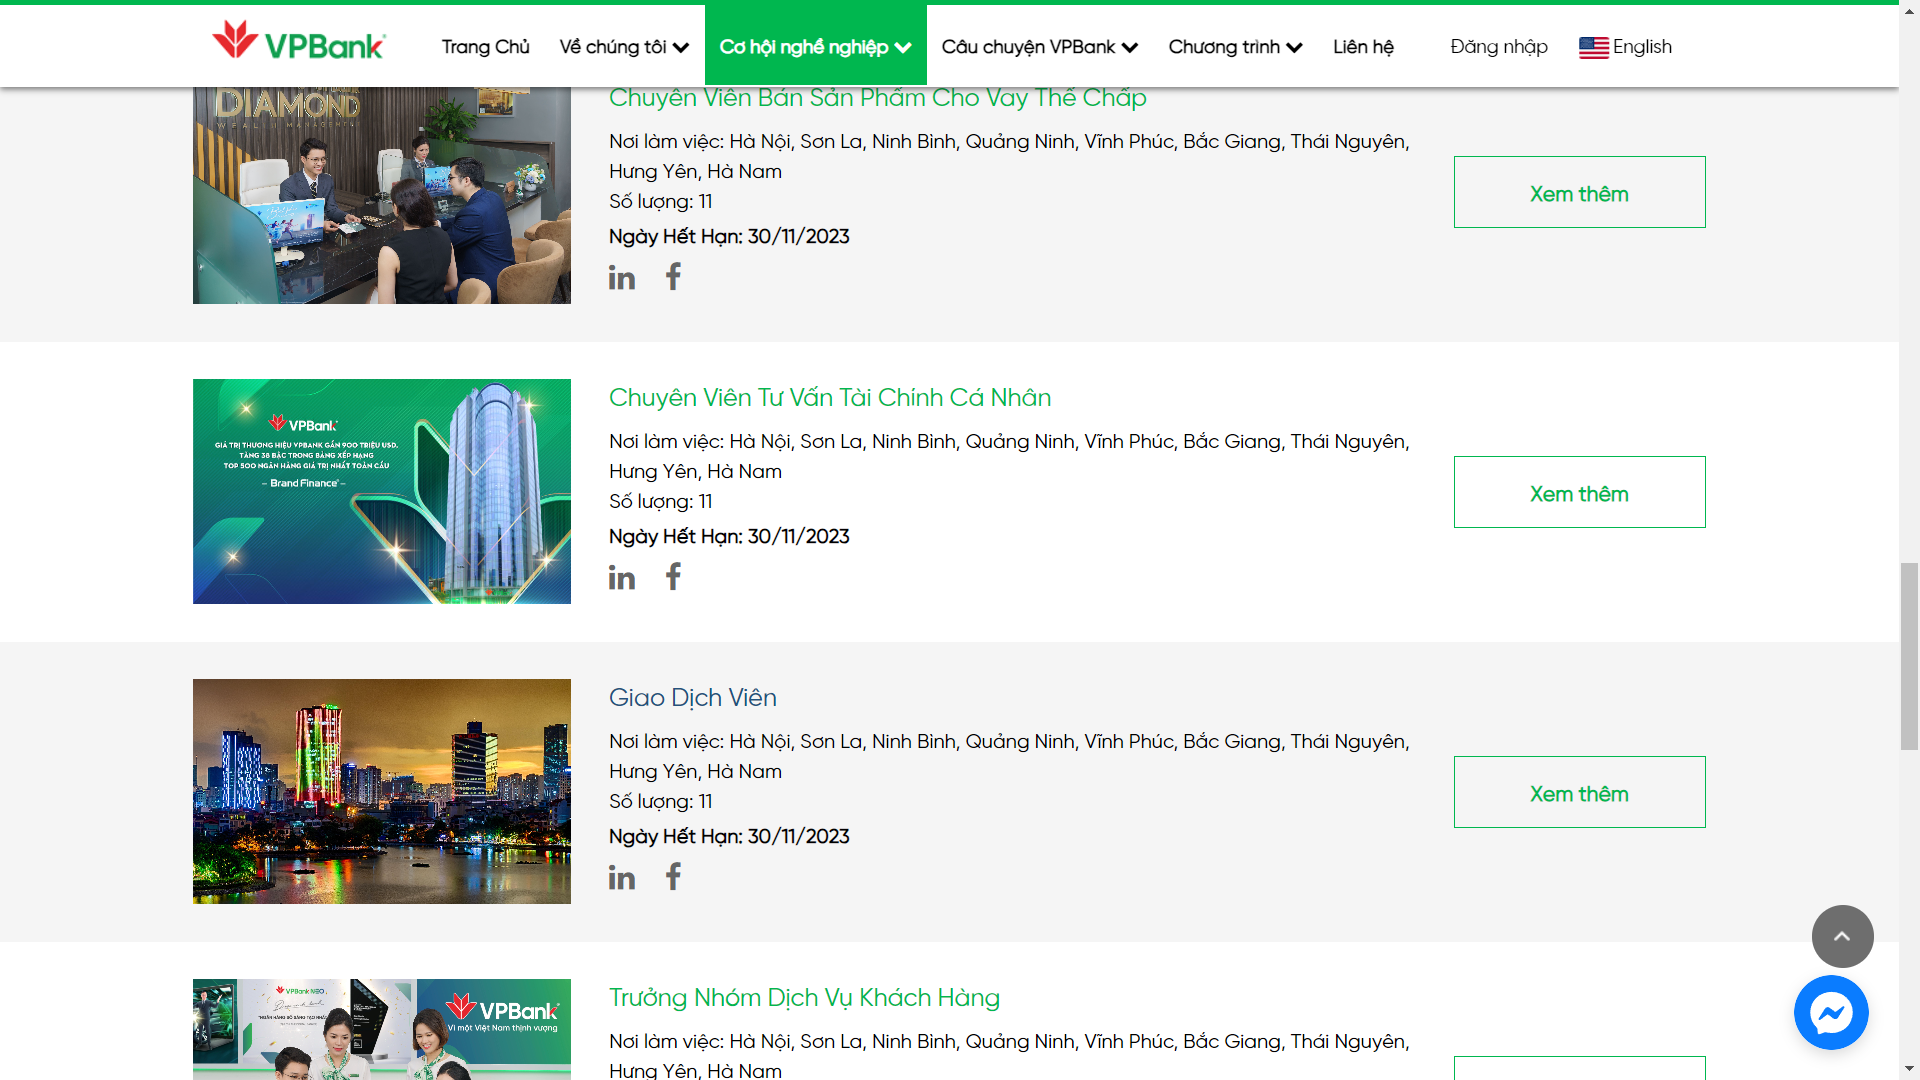Share Giao Dịch Viên job on Facebook
The image size is (1920, 1080).
[x=674, y=877]
